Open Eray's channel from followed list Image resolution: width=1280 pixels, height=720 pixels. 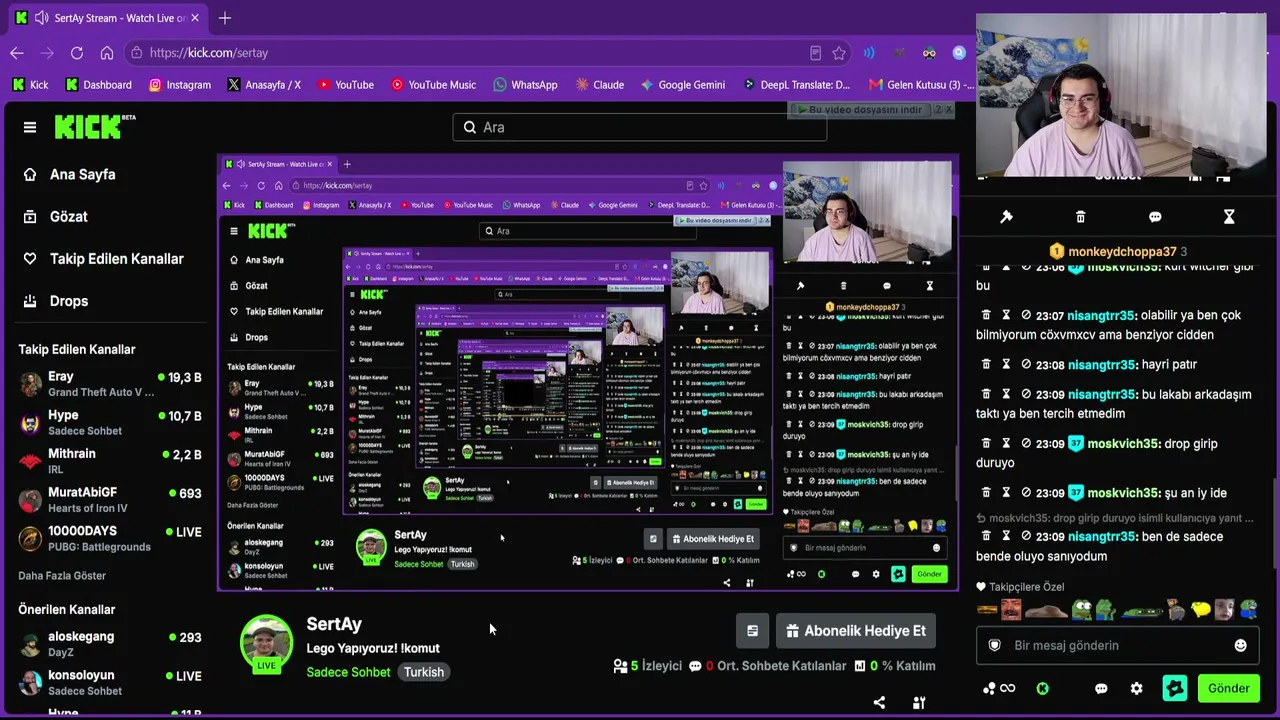pyautogui.click(x=110, y=384)
